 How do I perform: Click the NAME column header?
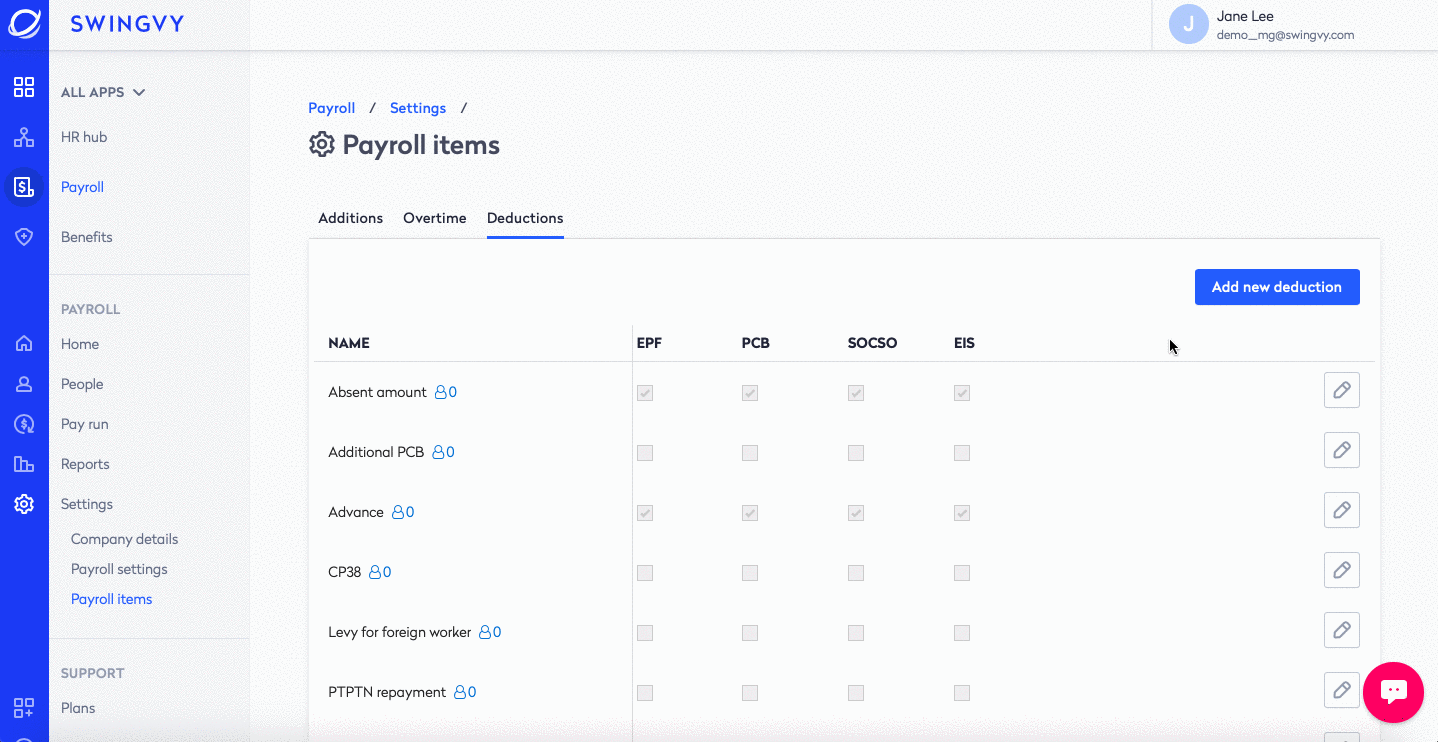pos(349,343)
